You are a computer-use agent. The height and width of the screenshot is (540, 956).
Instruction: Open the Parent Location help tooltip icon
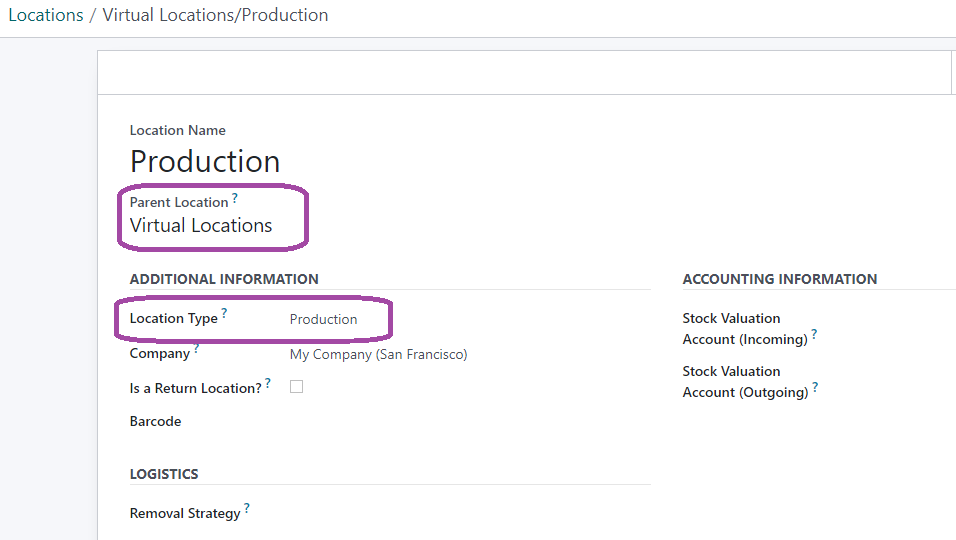[x=235, y=197]
